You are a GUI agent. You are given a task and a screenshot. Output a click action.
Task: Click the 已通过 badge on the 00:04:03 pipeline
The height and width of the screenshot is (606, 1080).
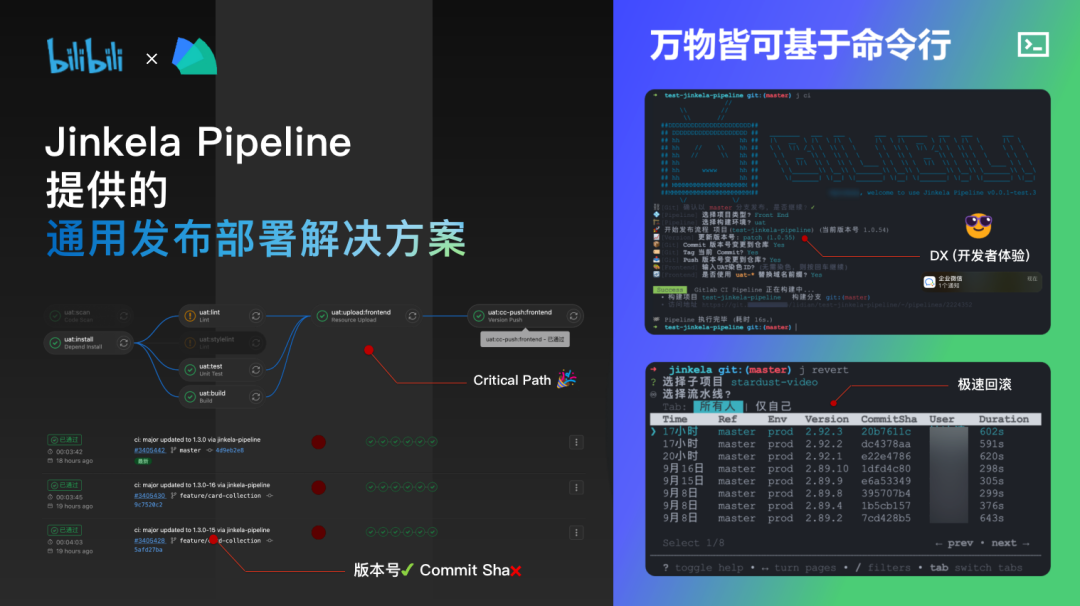(x=65, y=530)
